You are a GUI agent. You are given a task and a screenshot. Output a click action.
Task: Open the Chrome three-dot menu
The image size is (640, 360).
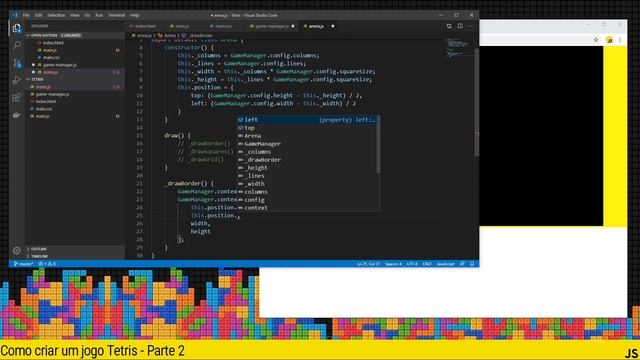pos(620,40)
